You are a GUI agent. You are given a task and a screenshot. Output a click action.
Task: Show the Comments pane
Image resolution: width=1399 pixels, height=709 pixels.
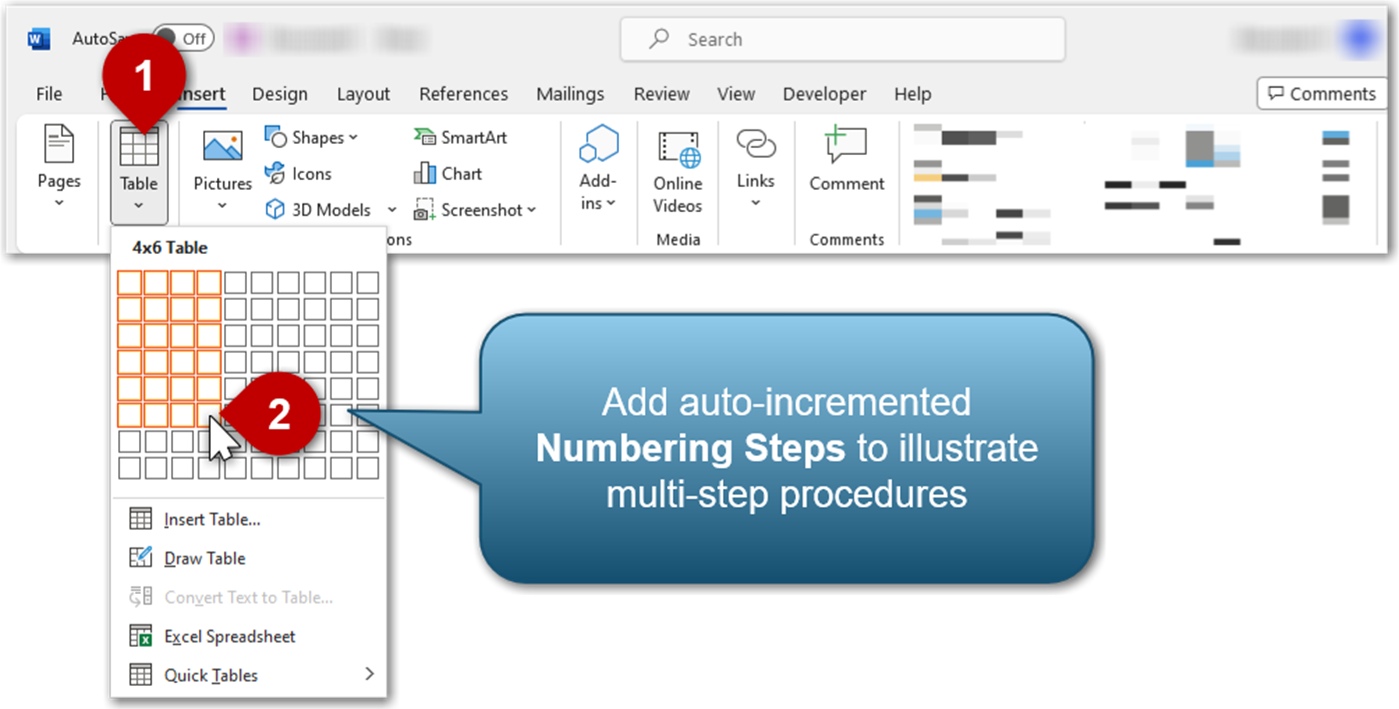(1321, 93)
